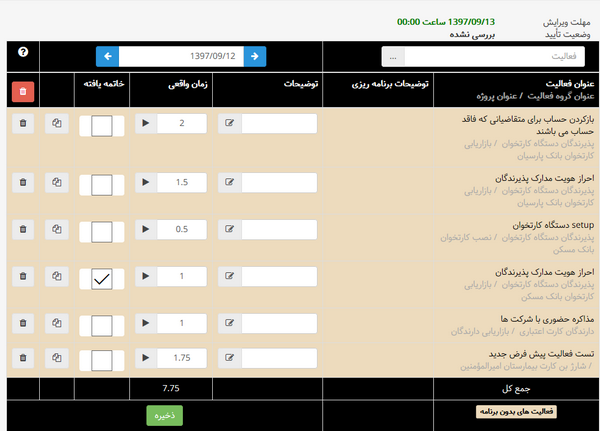The width and height of the screenshot is (600, 431).
Task: Edit description icon in the 1.5 row
Action: coord(230,182)
